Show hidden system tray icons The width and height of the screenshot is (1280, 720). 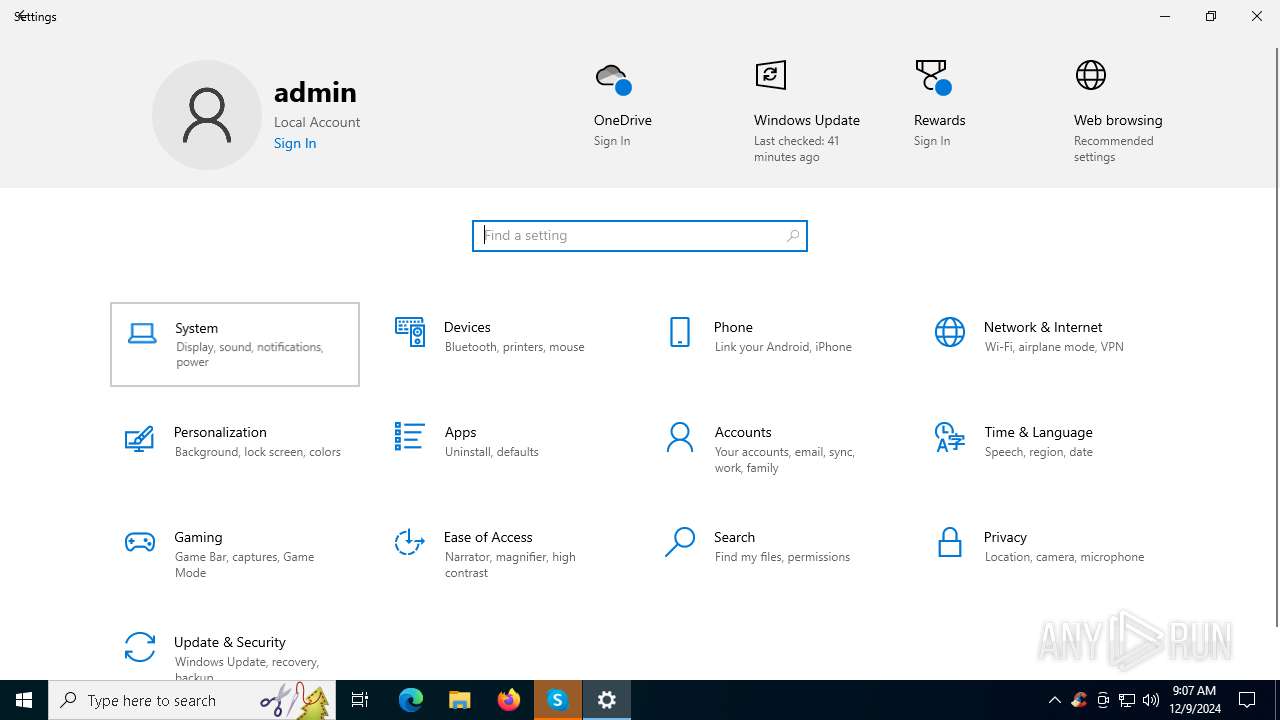(x=1055, y=700)
